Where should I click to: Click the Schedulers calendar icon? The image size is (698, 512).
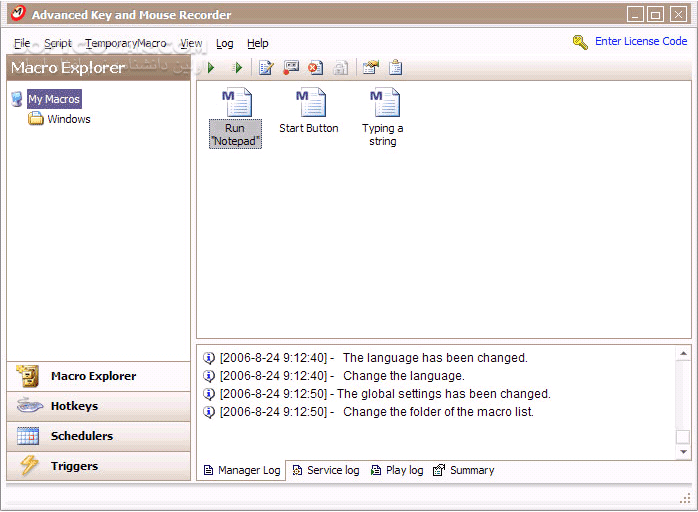click(x=28, y=436)
